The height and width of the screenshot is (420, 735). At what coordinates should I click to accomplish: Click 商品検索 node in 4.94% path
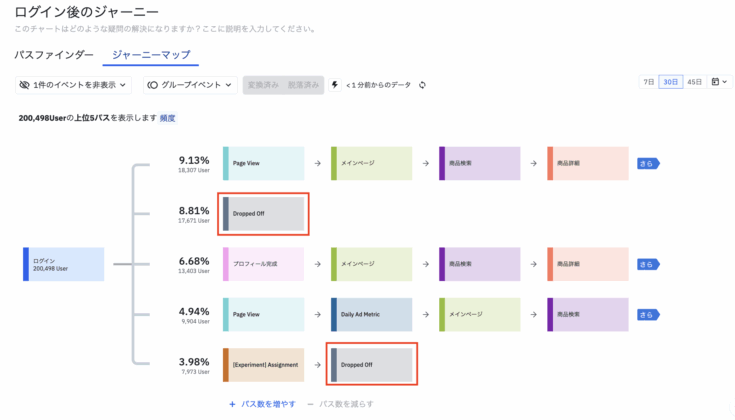588,315
